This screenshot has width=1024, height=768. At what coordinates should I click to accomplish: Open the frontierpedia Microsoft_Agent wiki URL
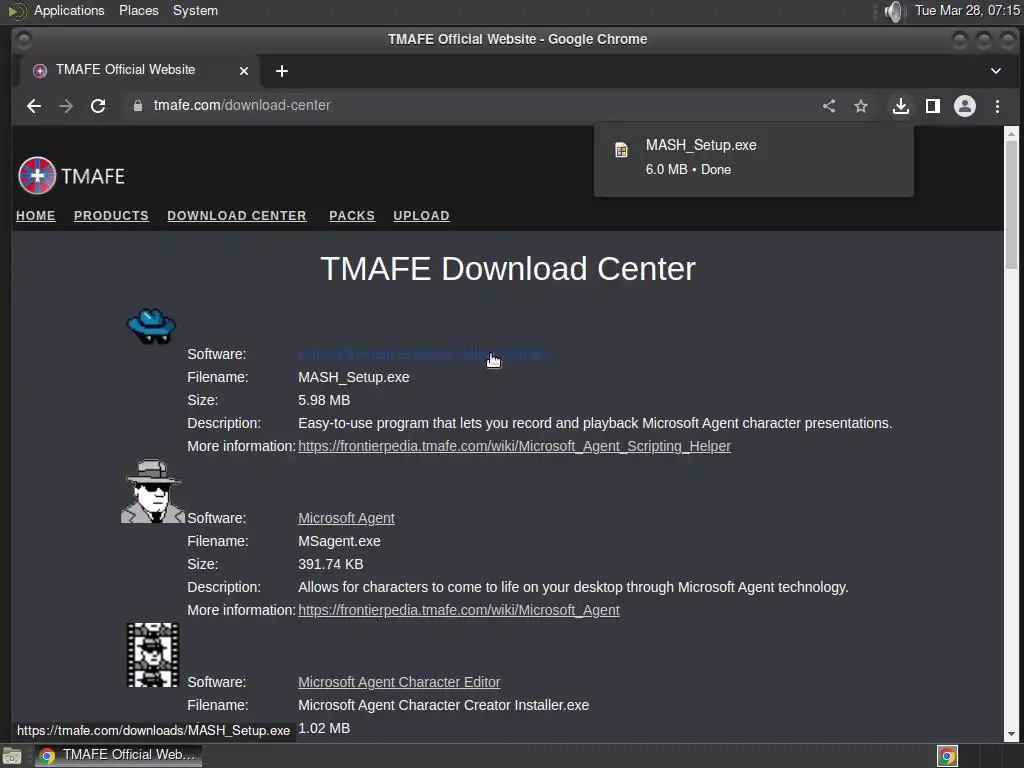pos(458,610)
